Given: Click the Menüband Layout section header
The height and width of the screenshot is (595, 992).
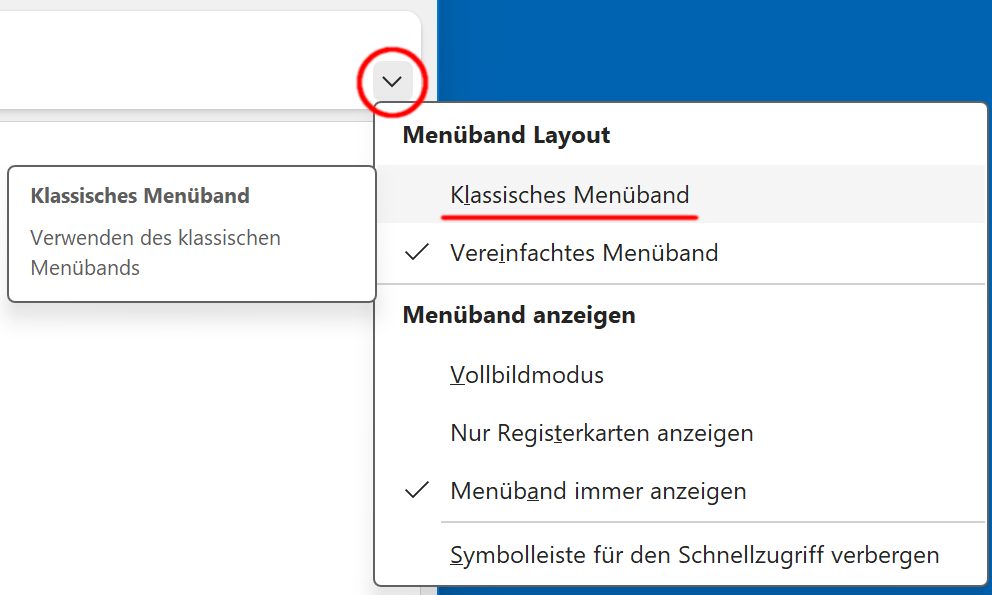Looking at the screenshot, I should coord(506,135).
